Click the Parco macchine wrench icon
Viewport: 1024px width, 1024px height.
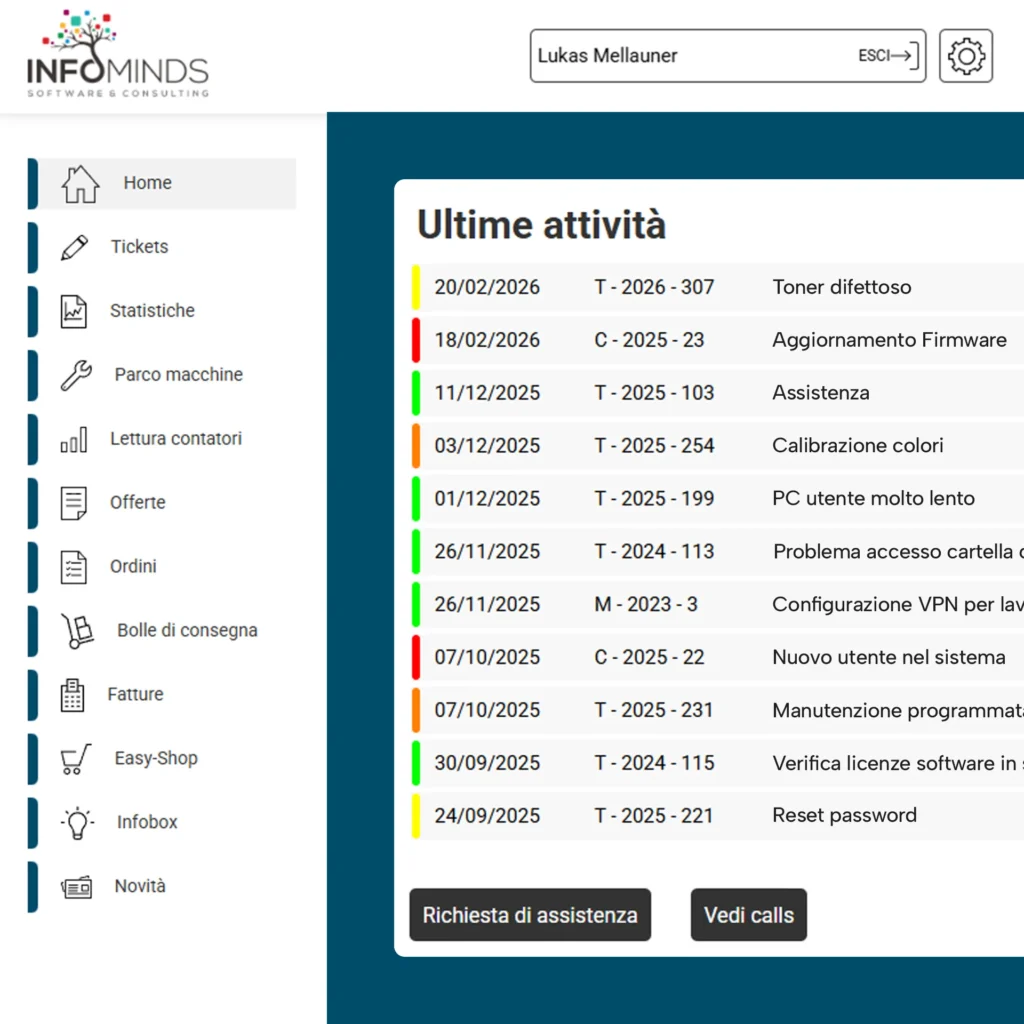click(x=74, y=375)
